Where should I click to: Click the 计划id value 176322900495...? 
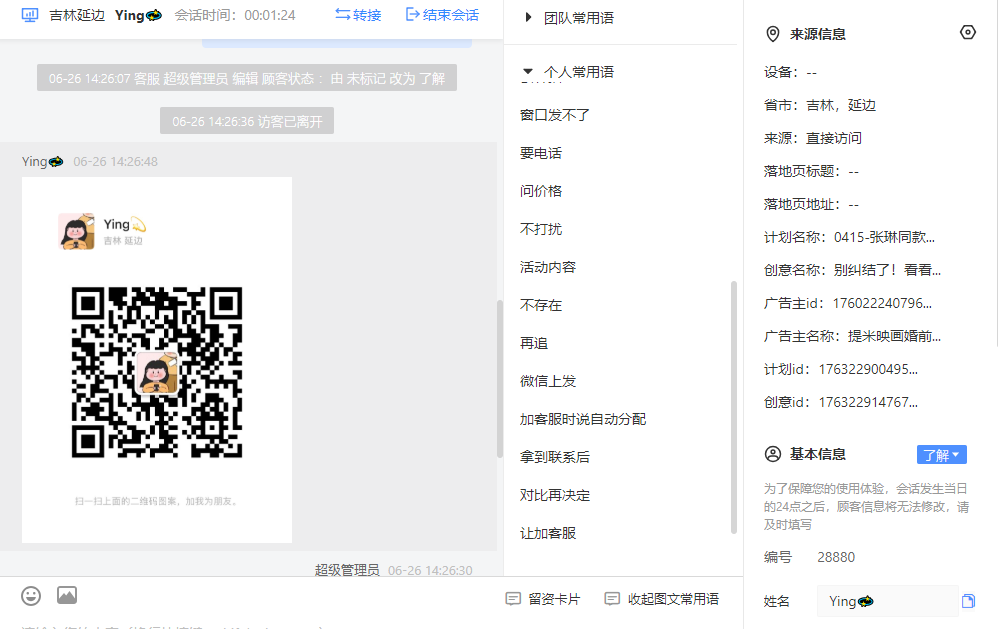(x=868, y=370)
